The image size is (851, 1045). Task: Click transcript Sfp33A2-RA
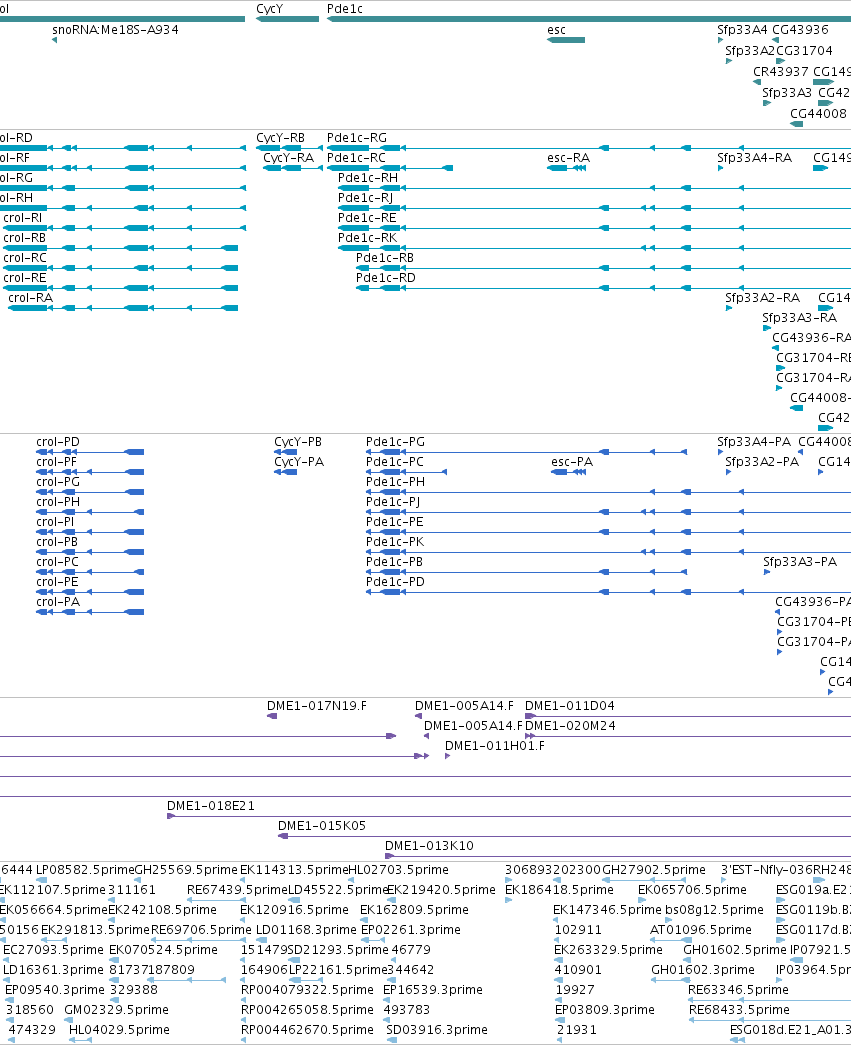click(x=762, y=298)
